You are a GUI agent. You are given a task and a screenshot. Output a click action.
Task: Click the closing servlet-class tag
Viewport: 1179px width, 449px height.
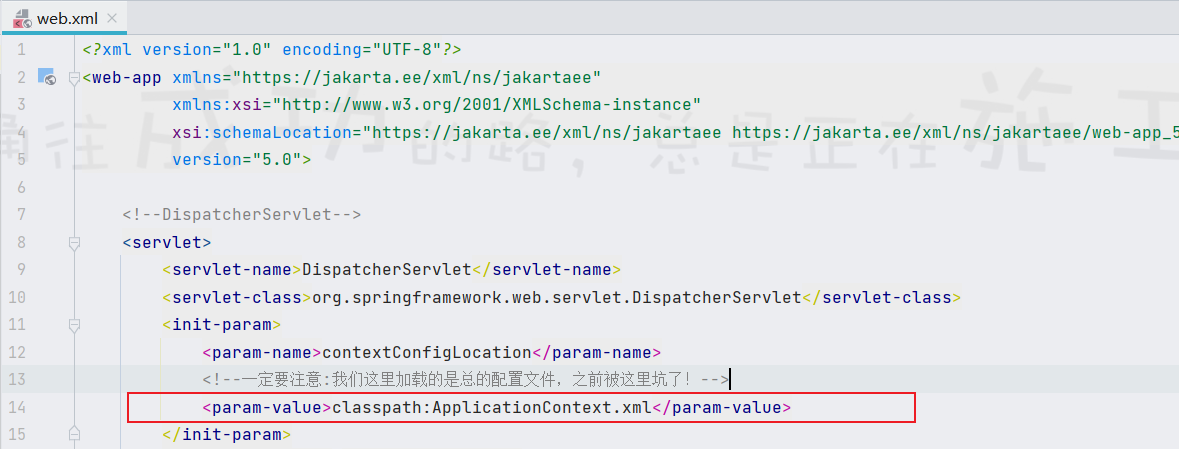[x=882, y=297]
